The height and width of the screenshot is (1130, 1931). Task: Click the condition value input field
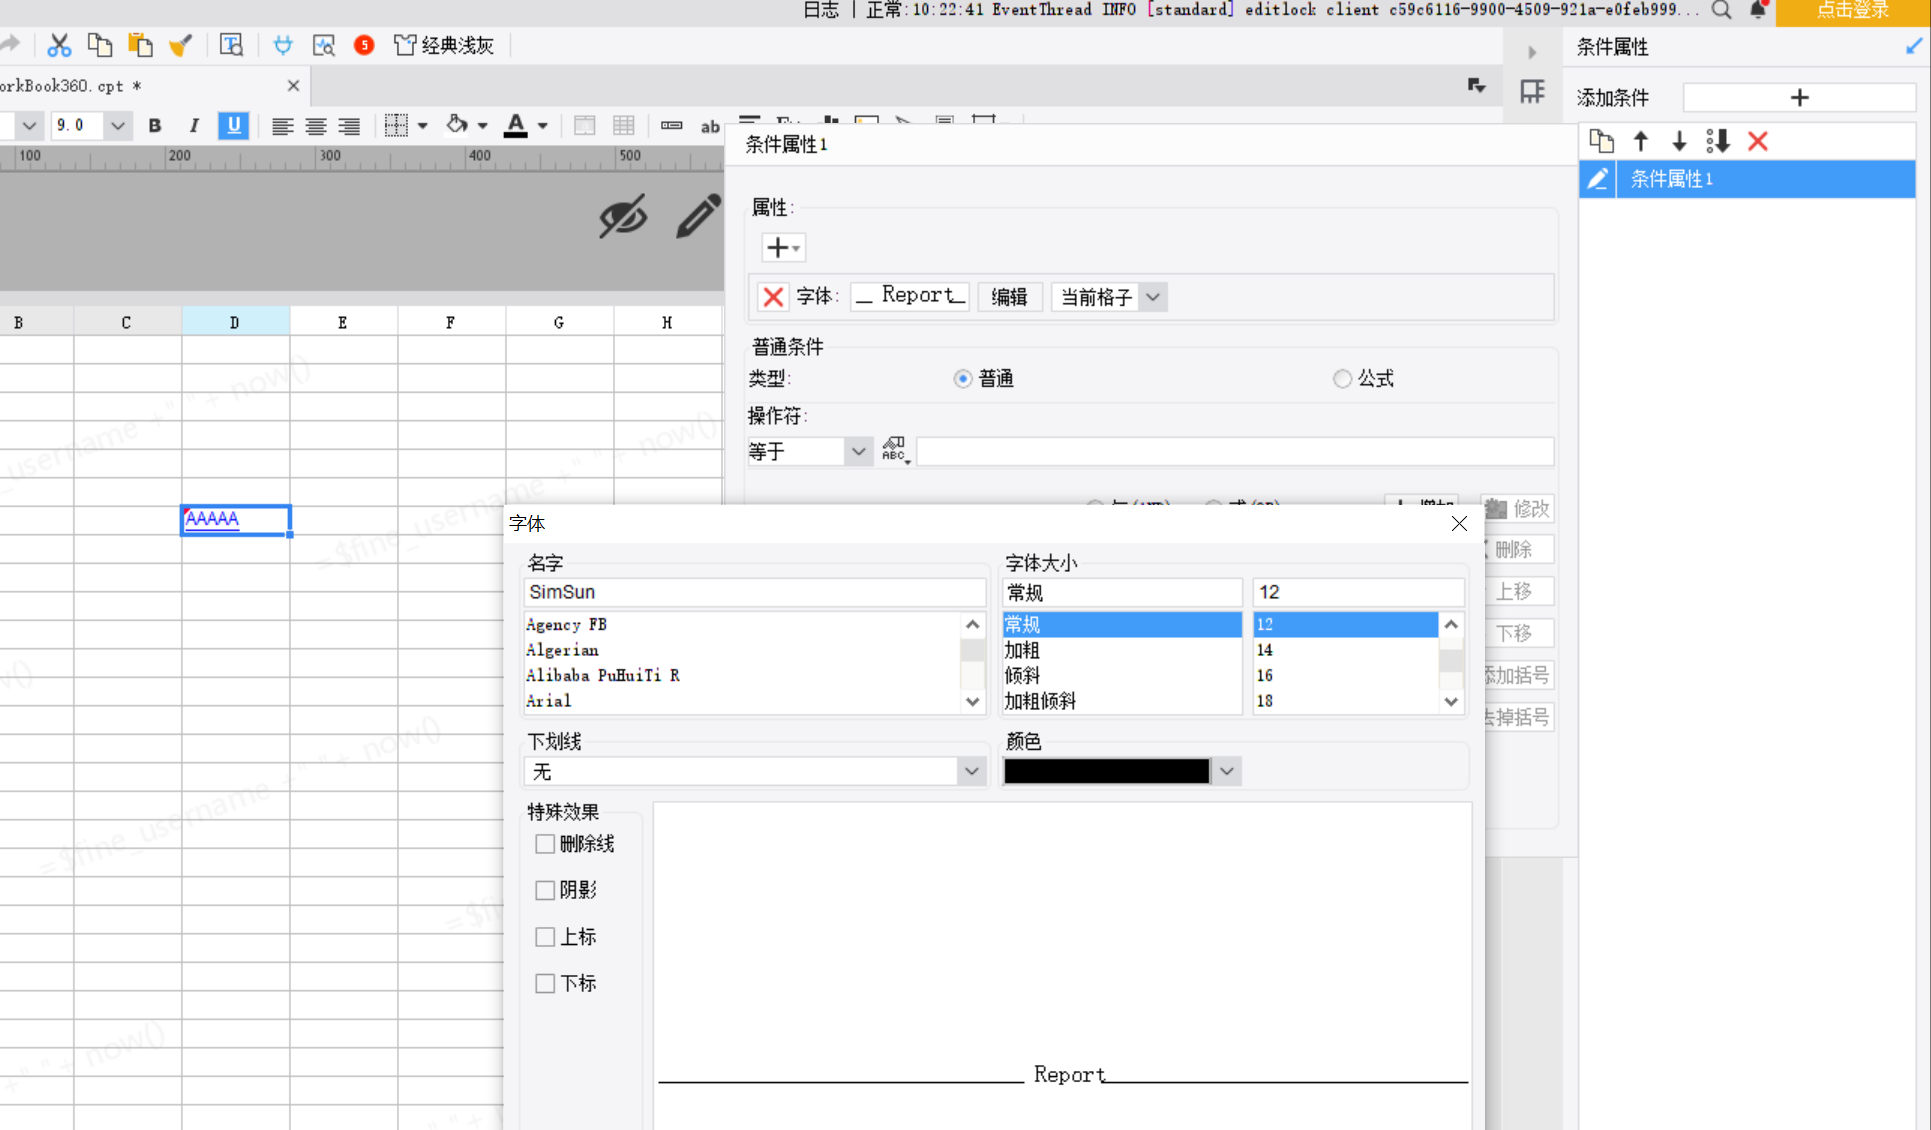tap(1235, 451)
